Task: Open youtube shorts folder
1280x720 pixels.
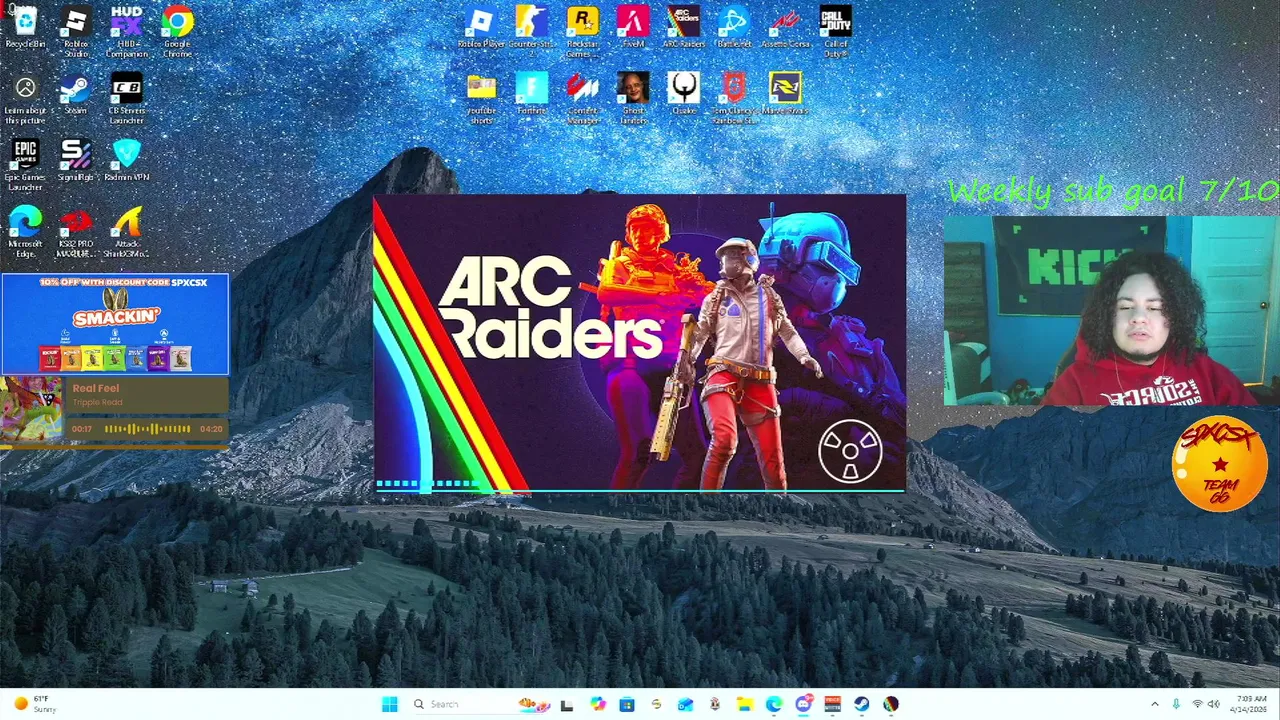Action: 481,99
